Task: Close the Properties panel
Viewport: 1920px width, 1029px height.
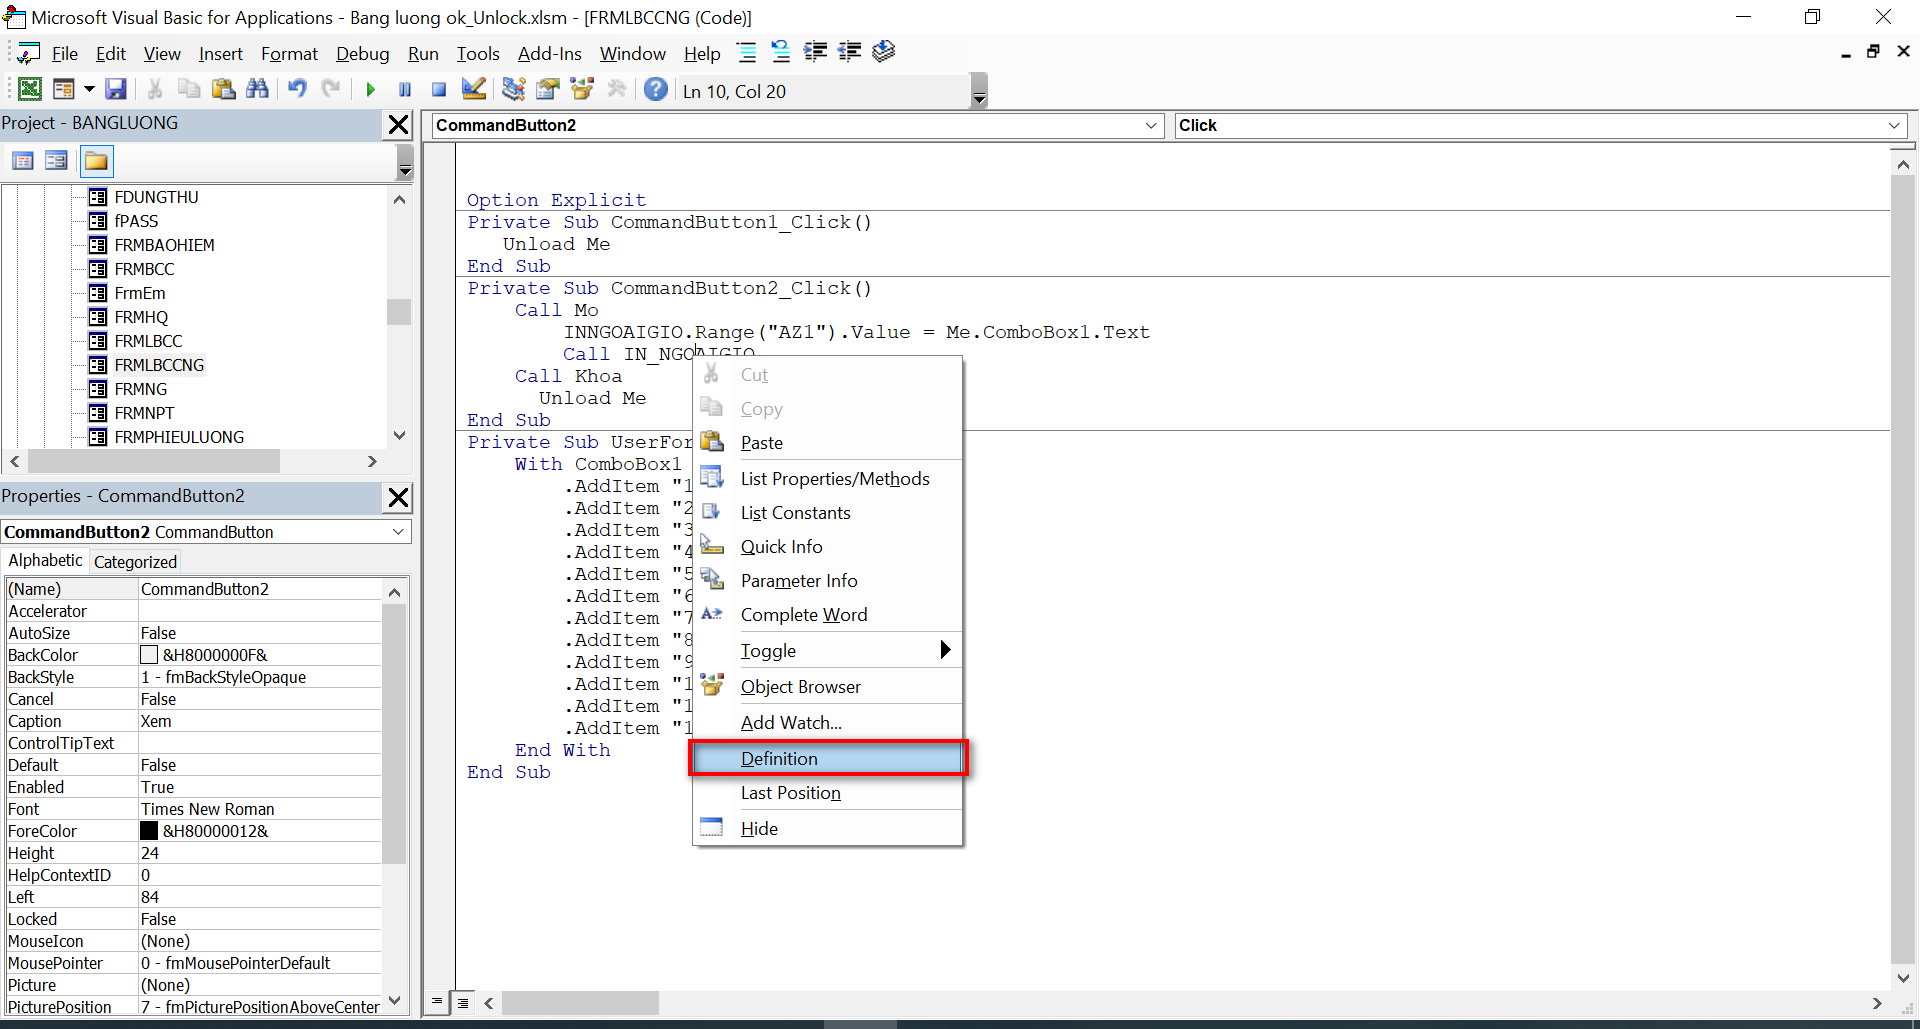Action: [398, 497]
